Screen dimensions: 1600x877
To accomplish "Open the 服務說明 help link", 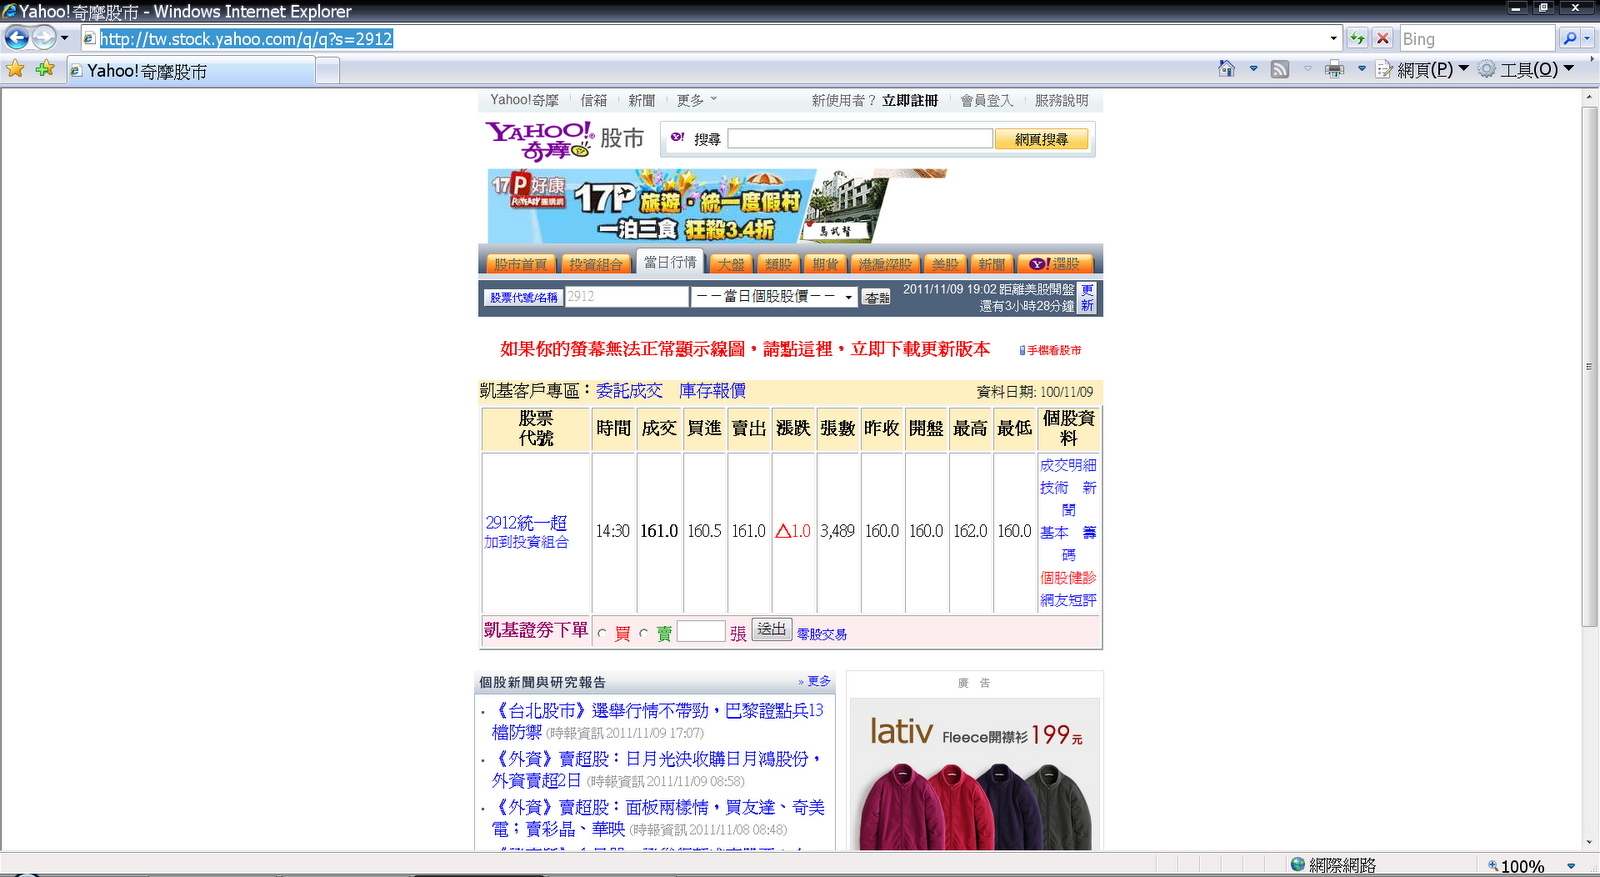I will (1062, 101).
